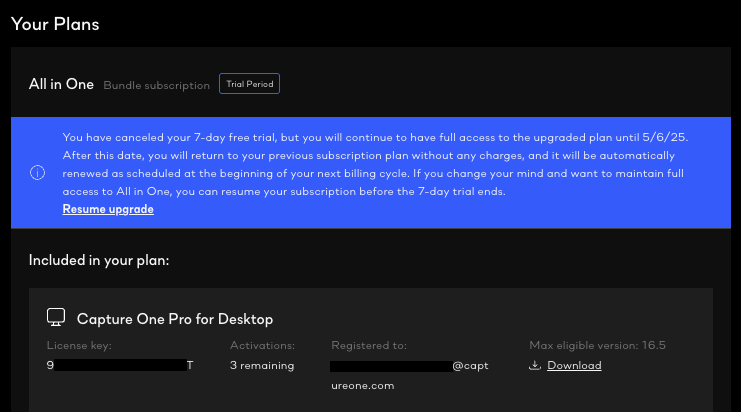Click the Resume upgrade link

pos(108,209)
